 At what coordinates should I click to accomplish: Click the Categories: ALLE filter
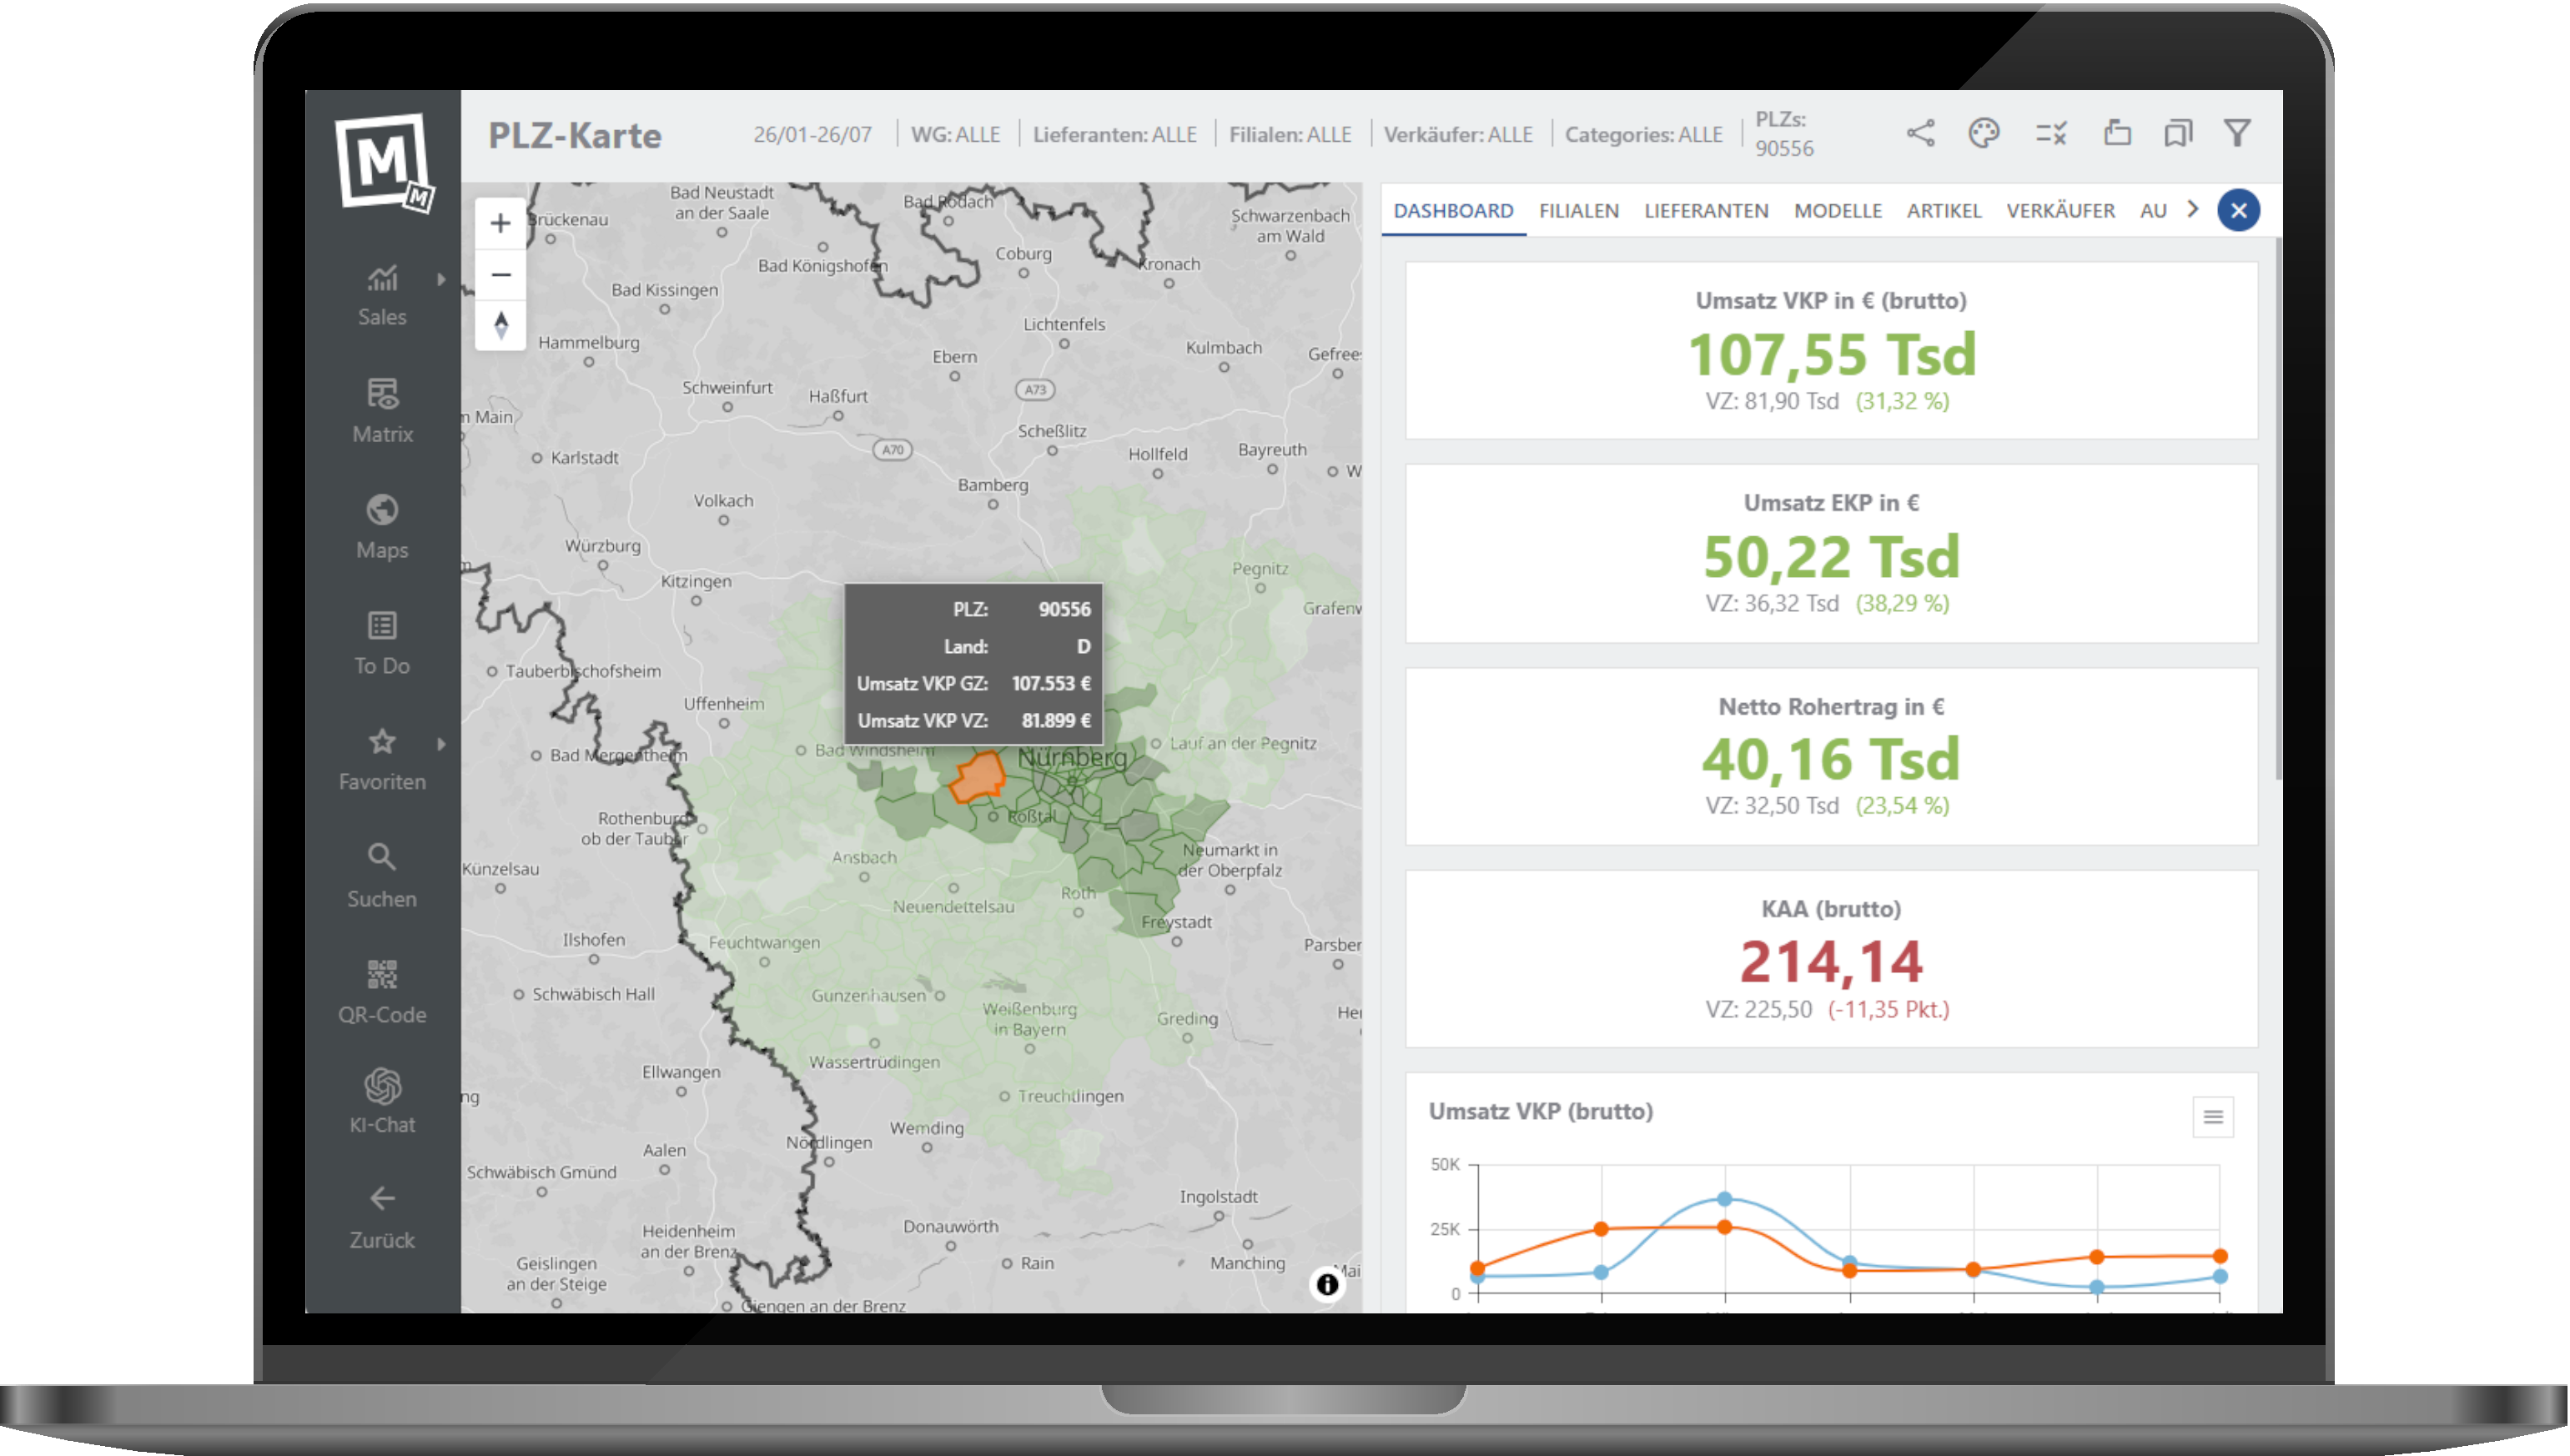point(1643,134)
